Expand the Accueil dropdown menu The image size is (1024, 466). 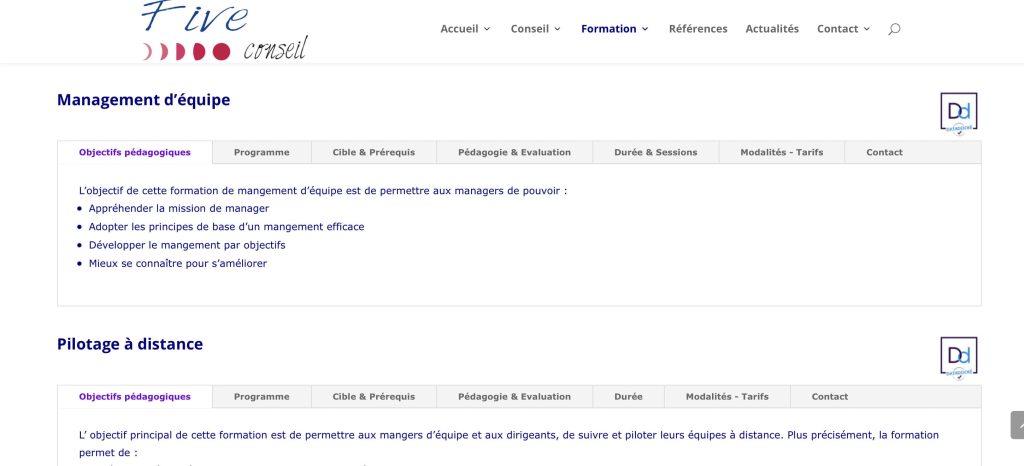click(465, 29)
